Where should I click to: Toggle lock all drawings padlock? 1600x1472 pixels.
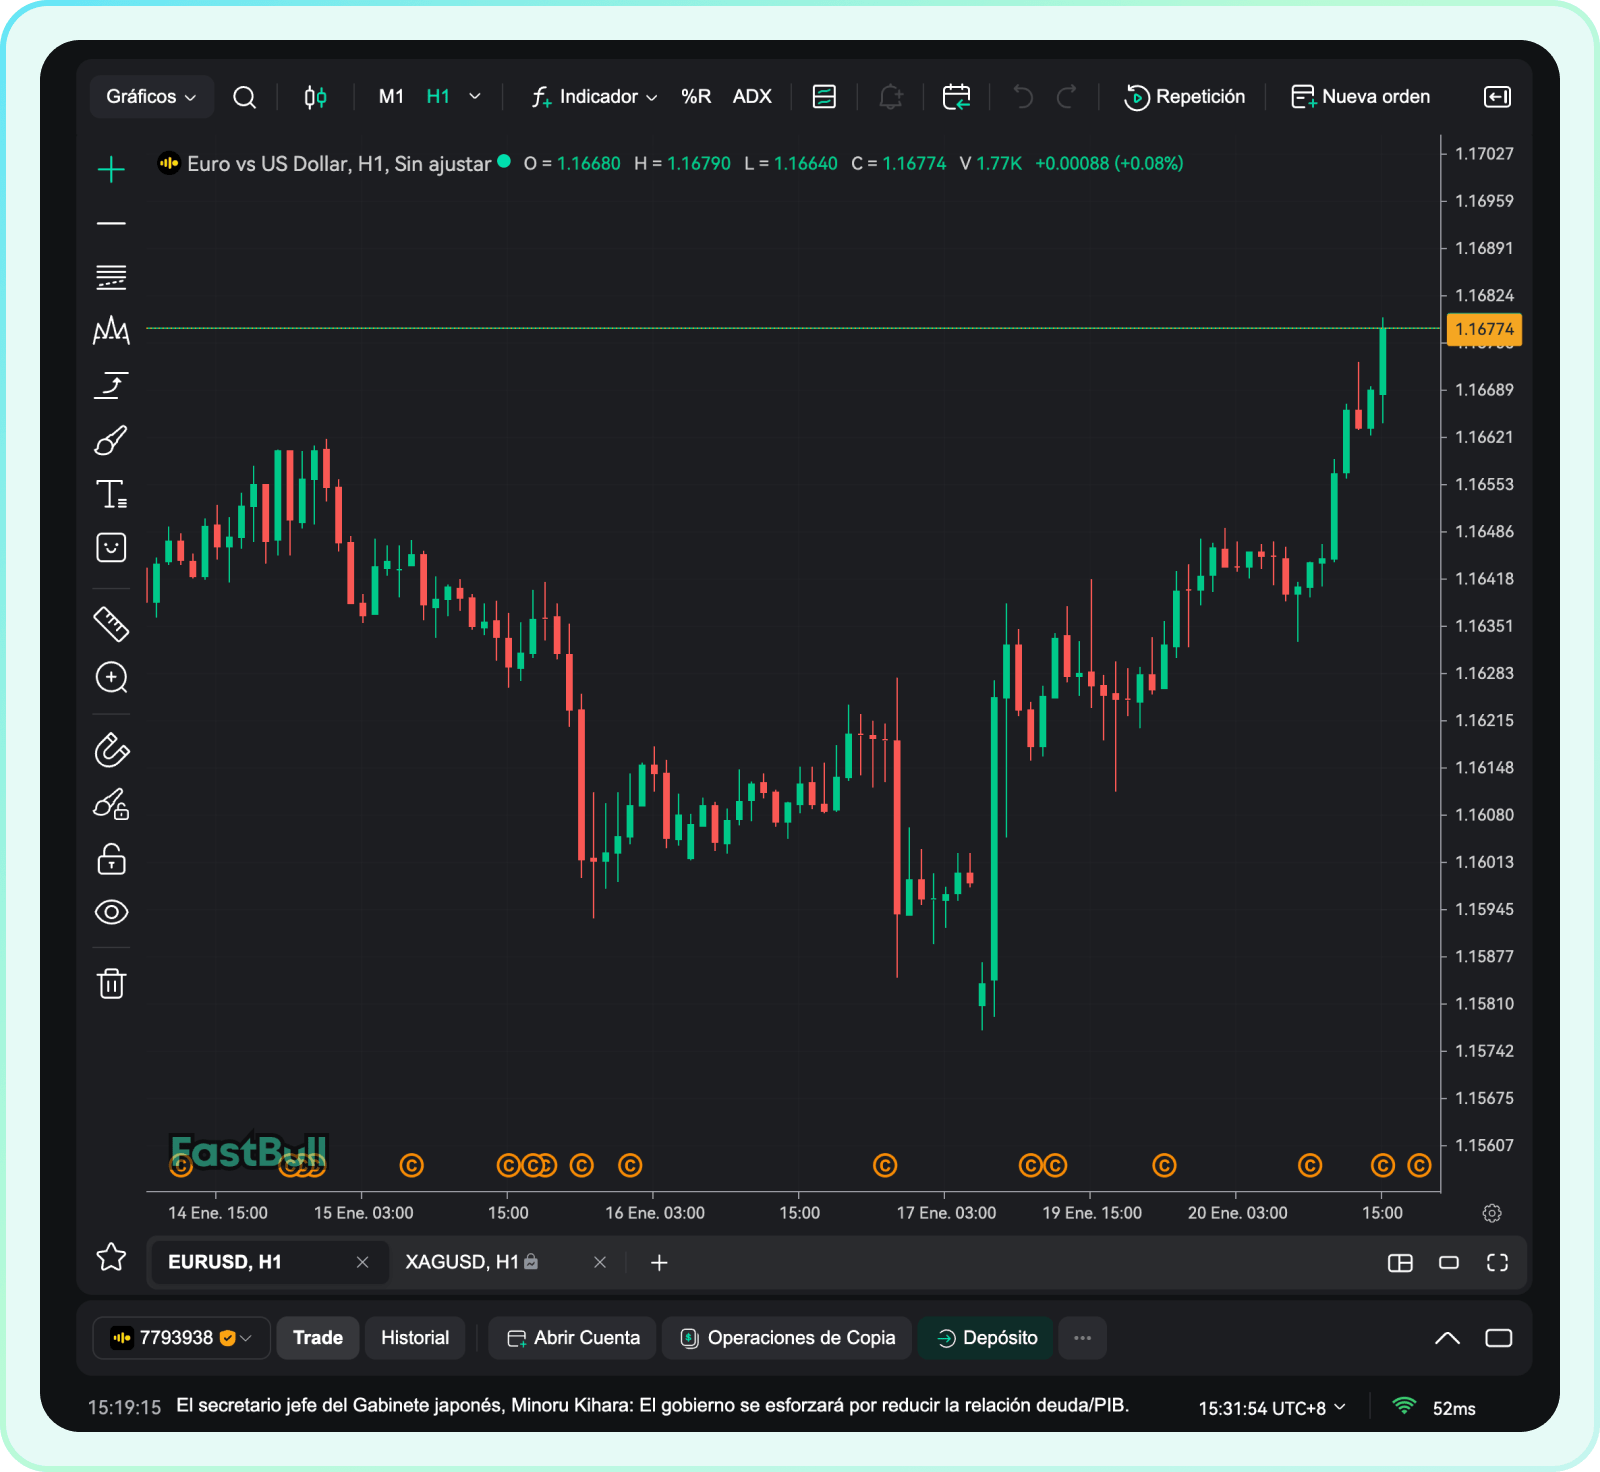[x=111, y=859]
